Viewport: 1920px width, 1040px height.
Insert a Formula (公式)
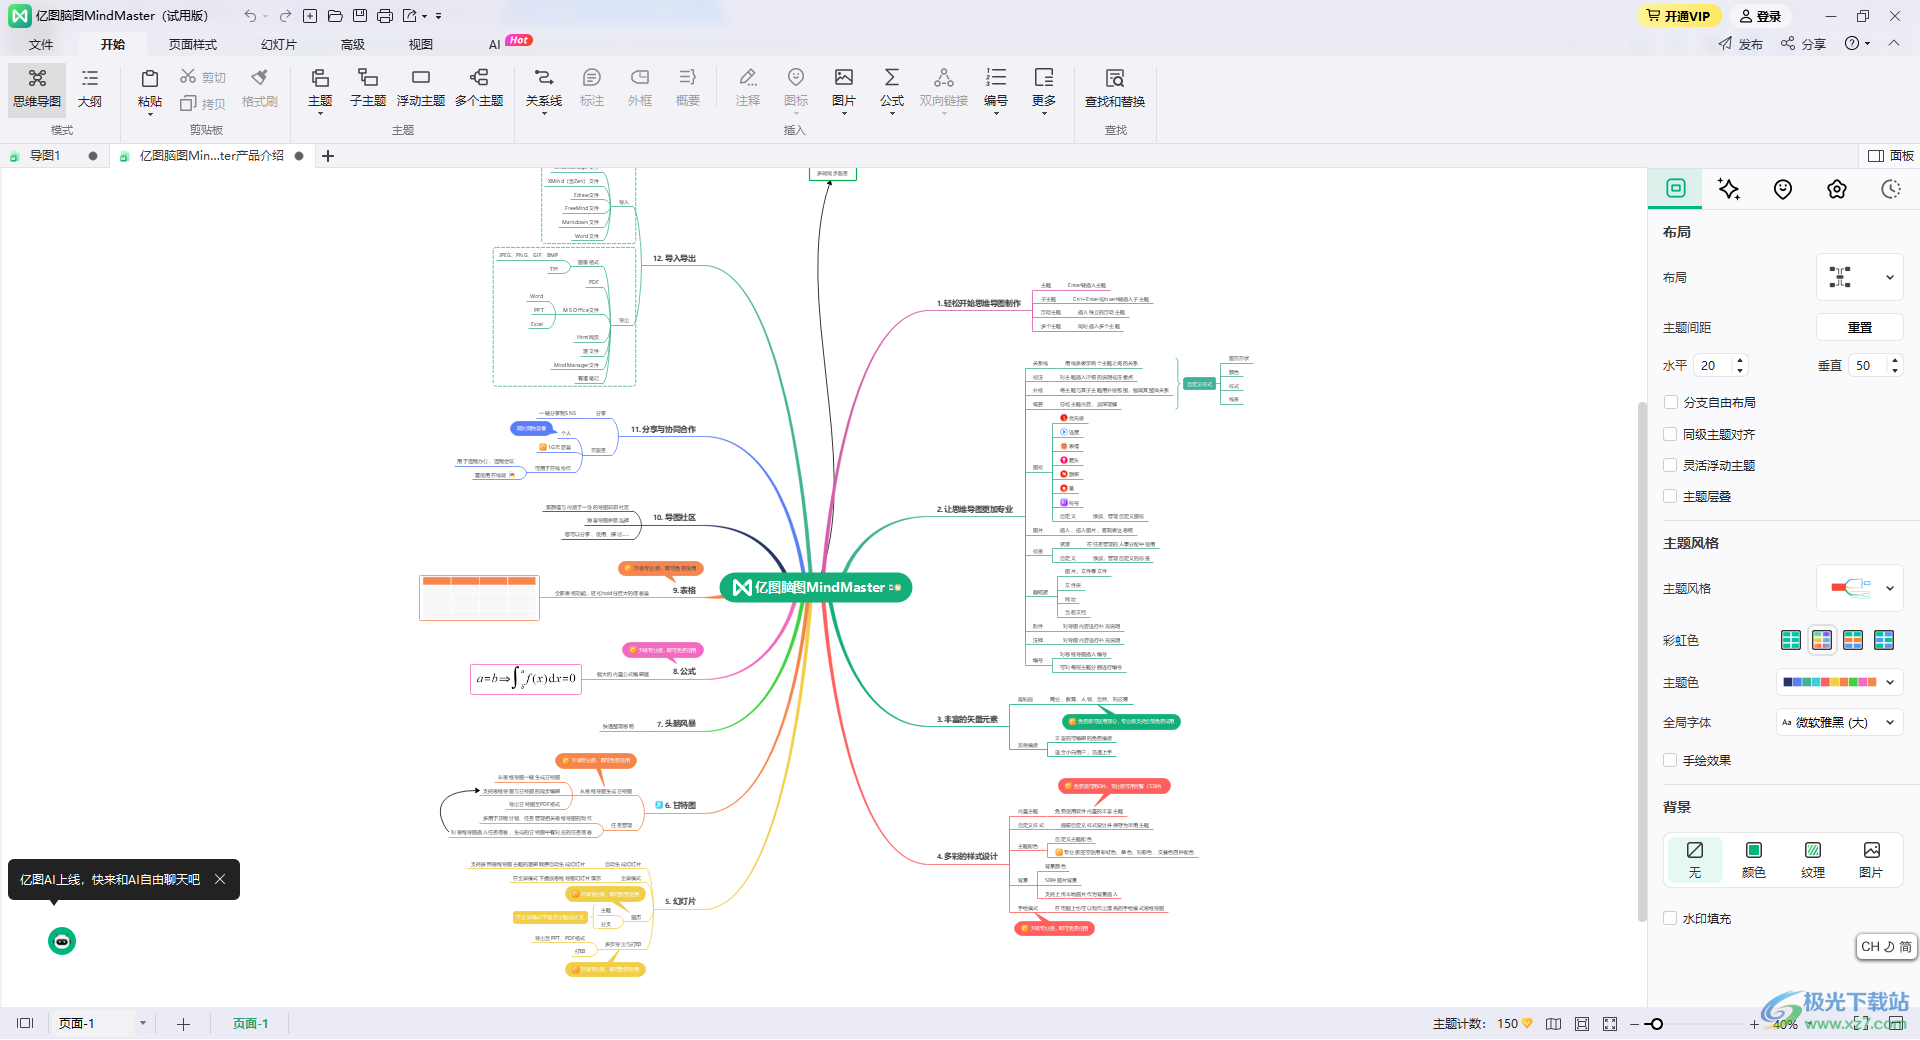pos(892,89)
